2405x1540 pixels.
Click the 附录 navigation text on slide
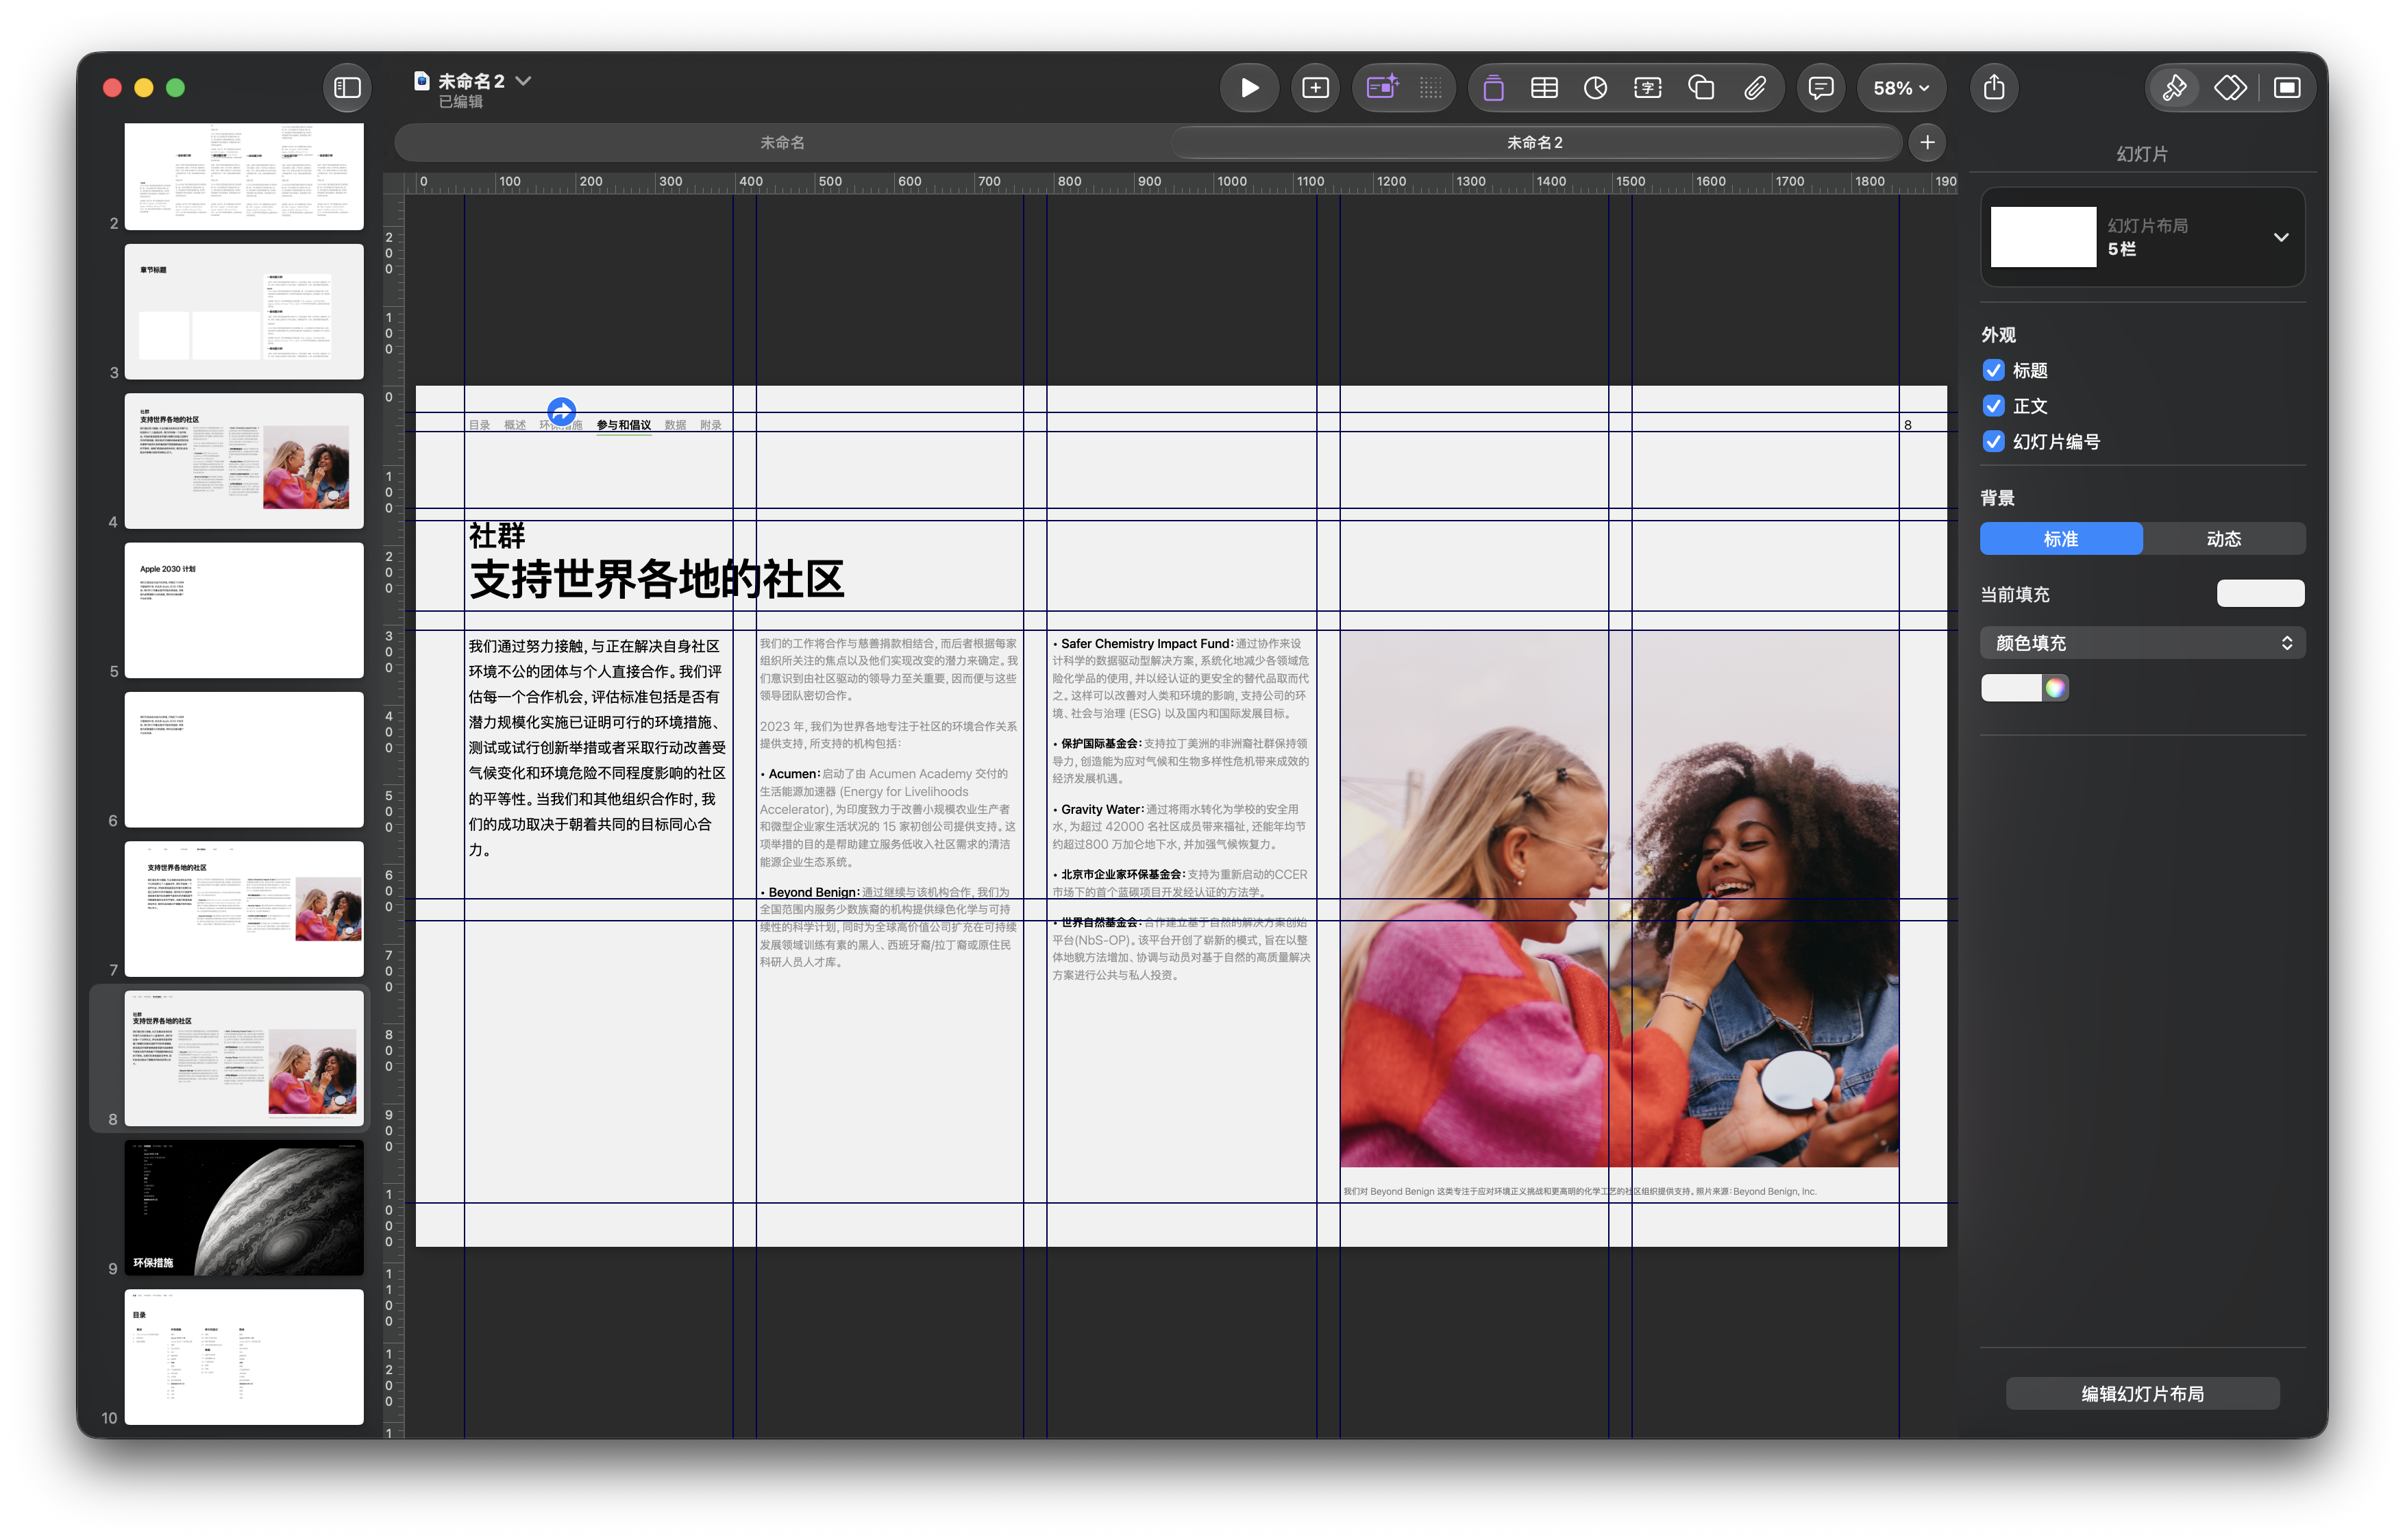(x=710, y=426)
